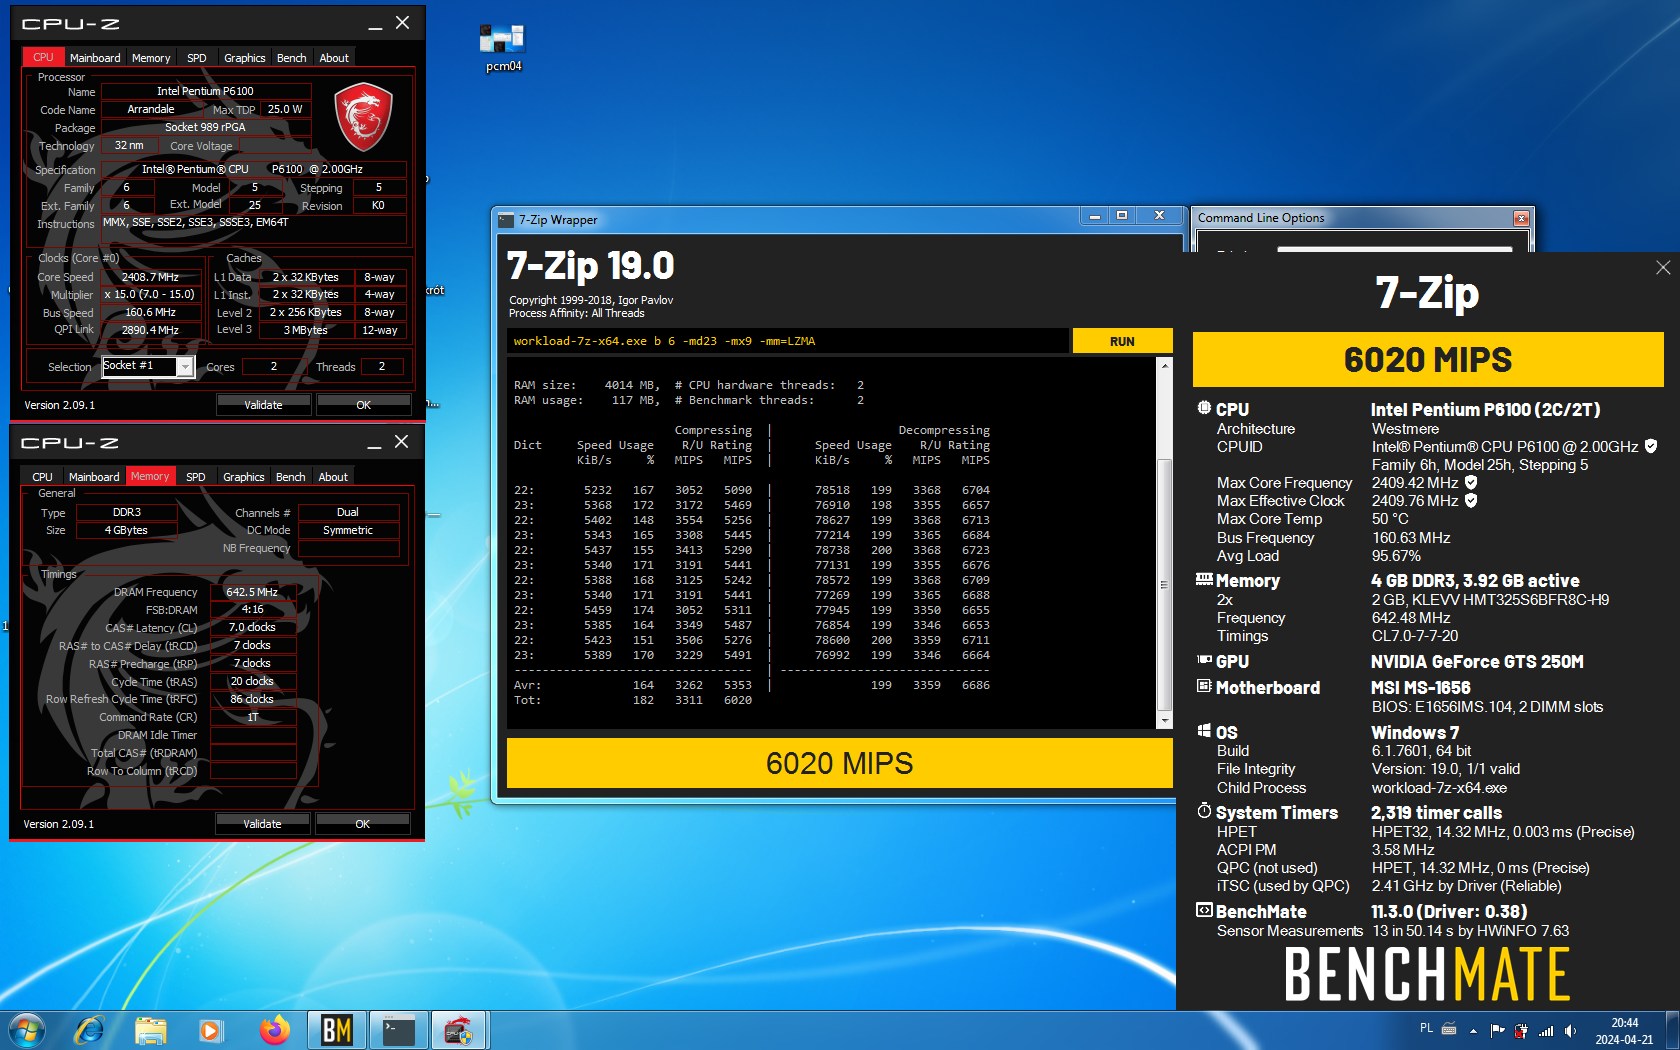
Task: Close the BenchMate result overlay with X
Action: click(x=1663, y=267)
